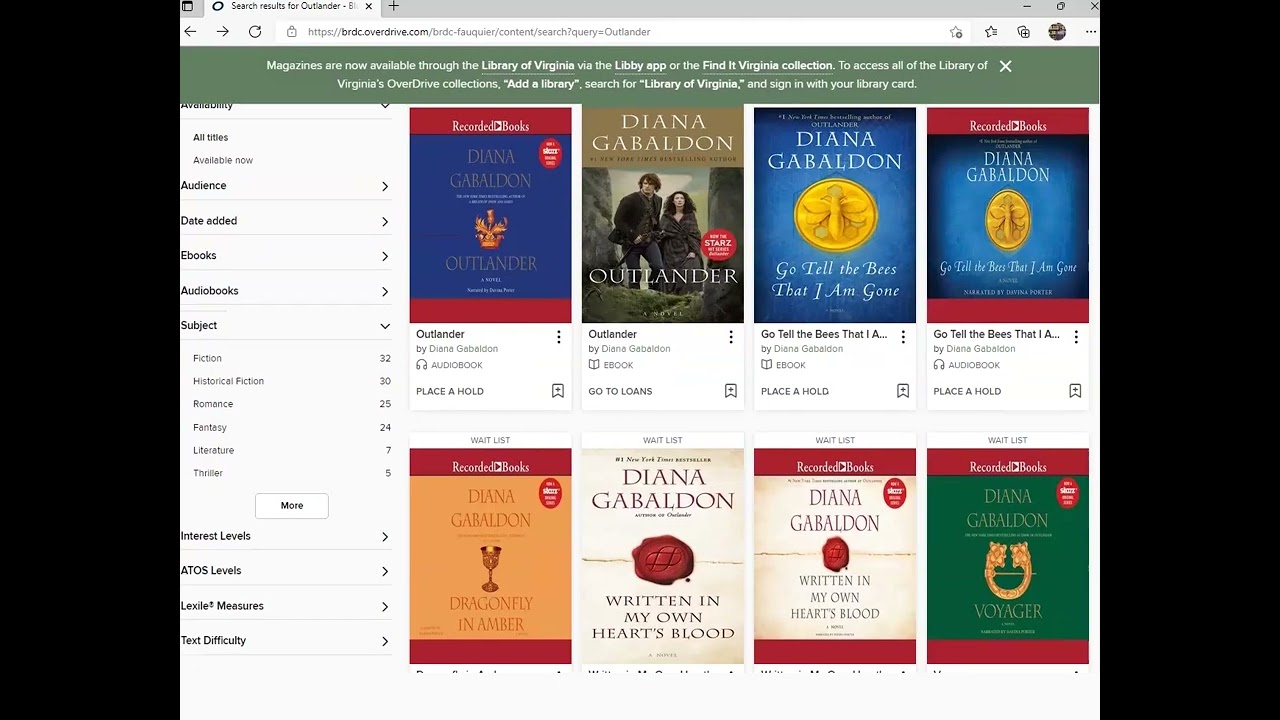The image size is (1280, 720).
Task: Open the browser favorites list icon
Action: pos(991,32)
